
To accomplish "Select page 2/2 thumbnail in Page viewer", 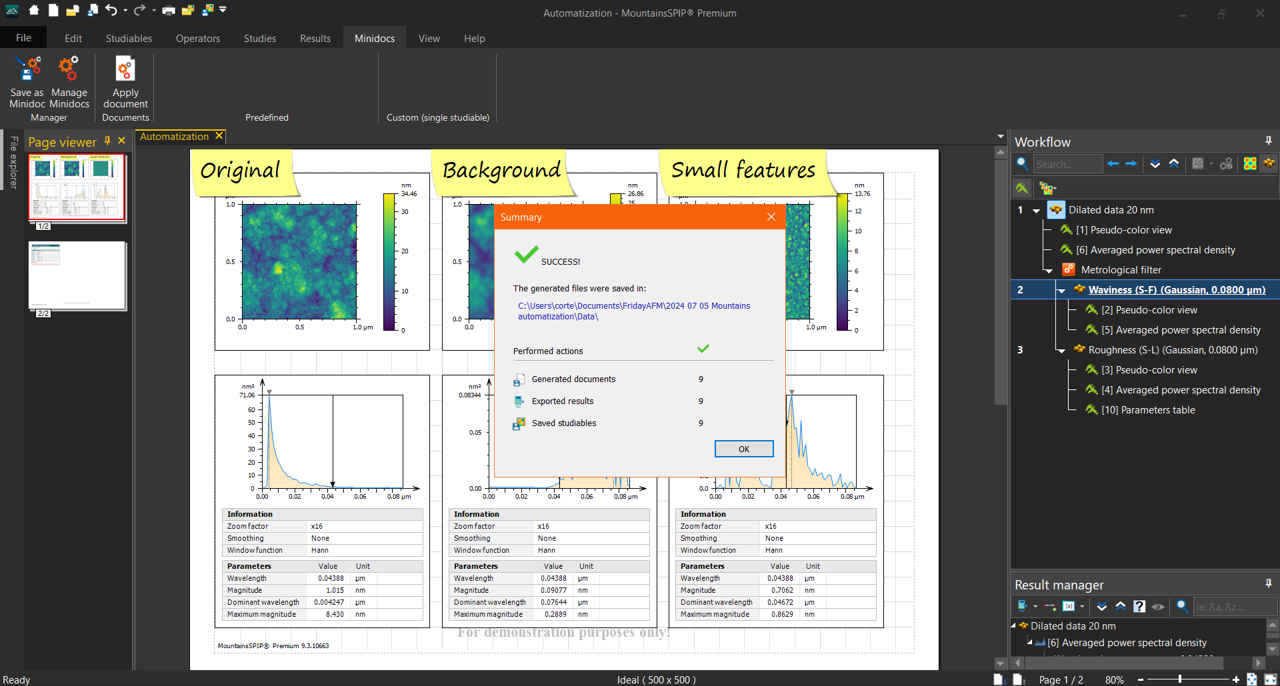I will tap(77, 275).
